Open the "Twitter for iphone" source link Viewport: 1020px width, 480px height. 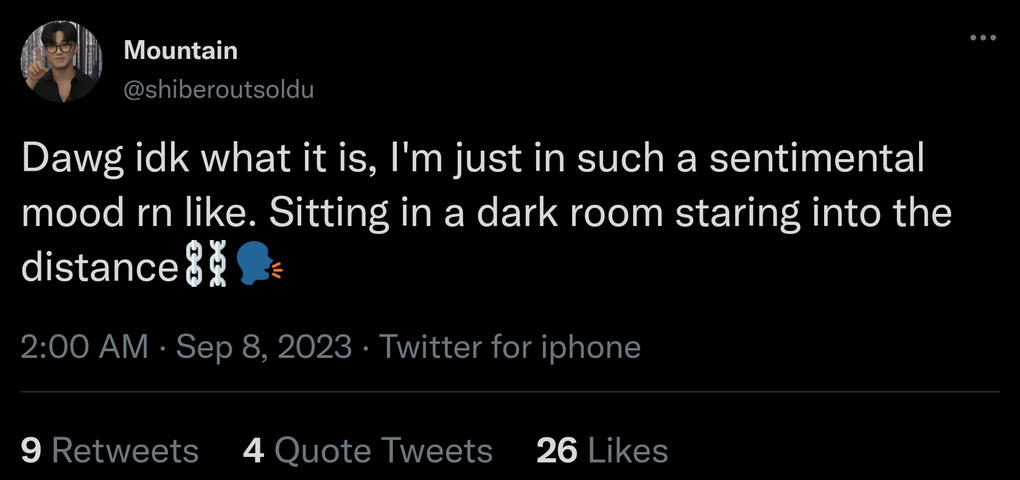tap(510, 347)
